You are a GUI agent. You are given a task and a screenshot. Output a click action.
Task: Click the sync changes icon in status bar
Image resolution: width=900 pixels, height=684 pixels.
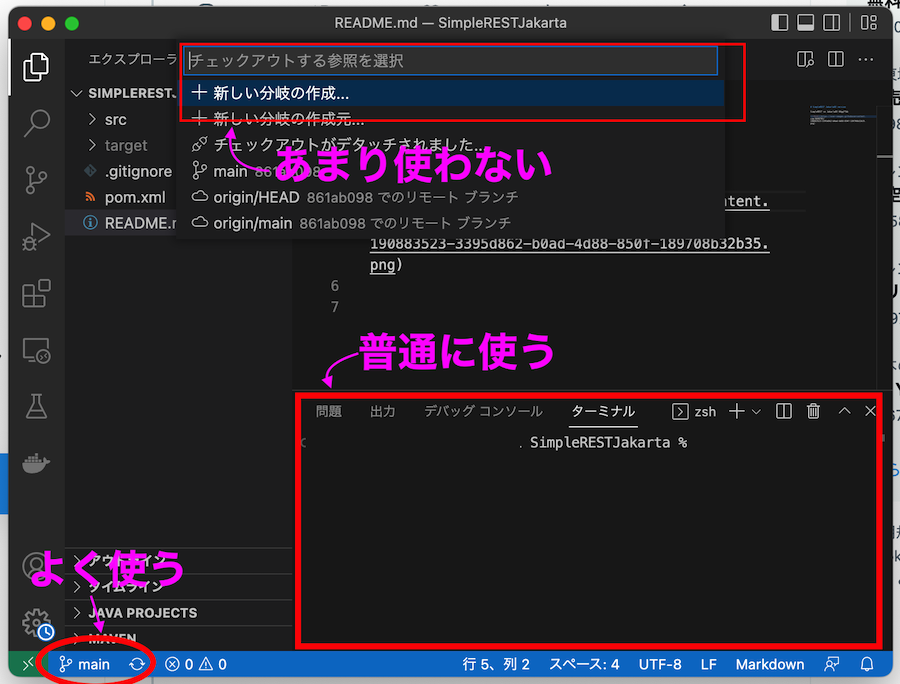(x=137, y=664)
